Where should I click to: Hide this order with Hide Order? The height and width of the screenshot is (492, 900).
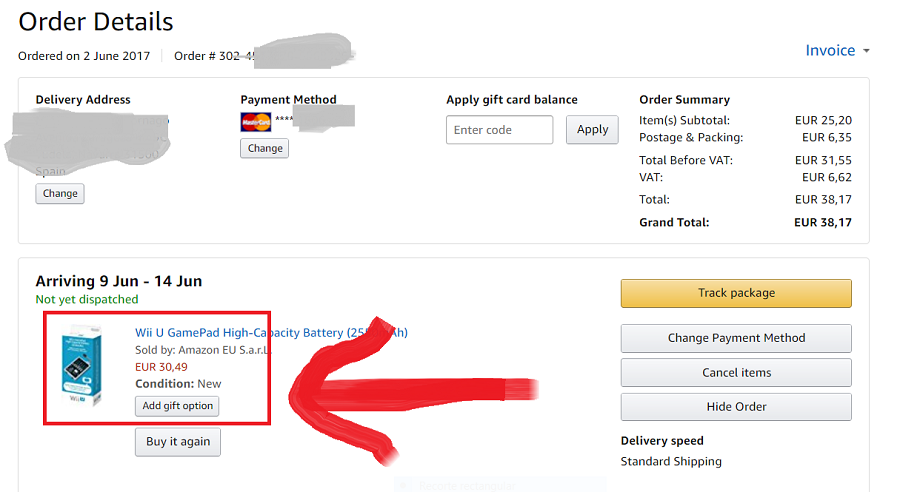coord(736,407)
